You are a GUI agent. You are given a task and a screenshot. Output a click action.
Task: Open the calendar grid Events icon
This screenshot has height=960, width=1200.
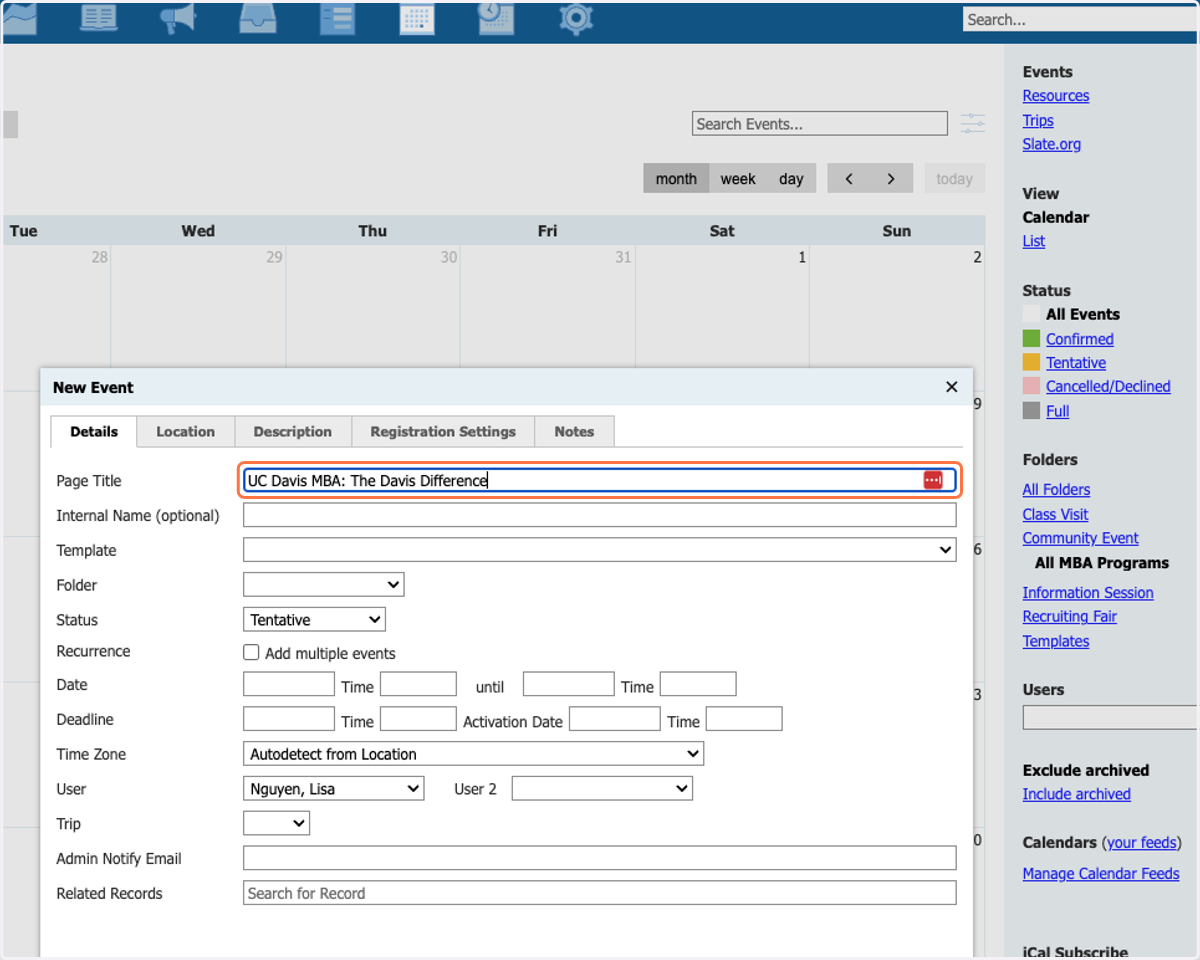[x=417, y=19]
